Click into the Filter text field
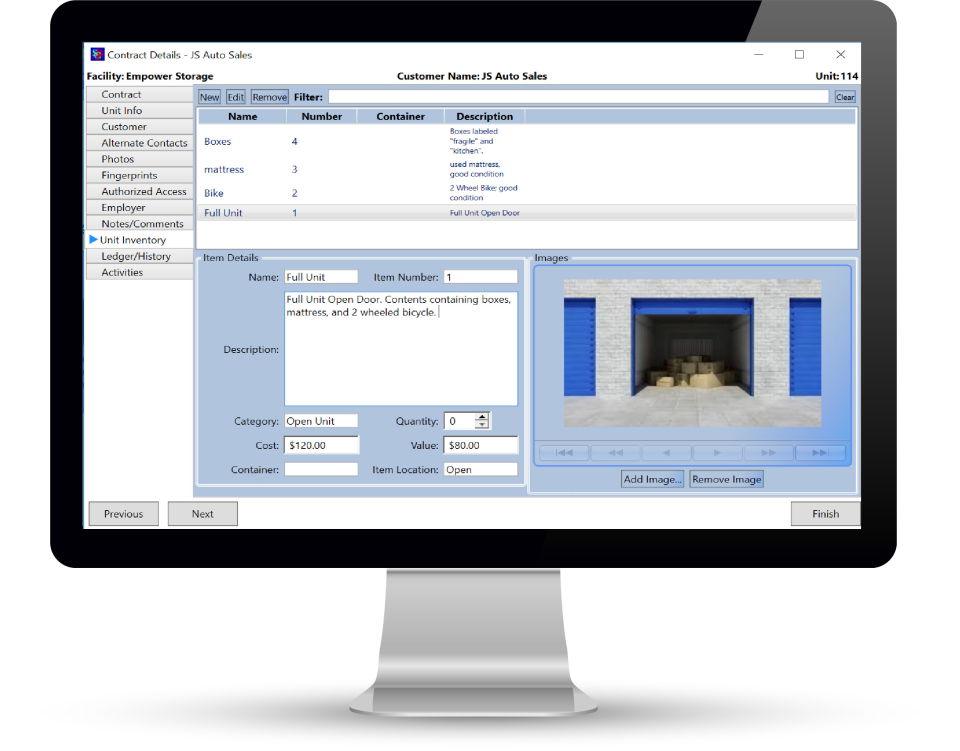This screenshot has height=751, width=960. 578,97
